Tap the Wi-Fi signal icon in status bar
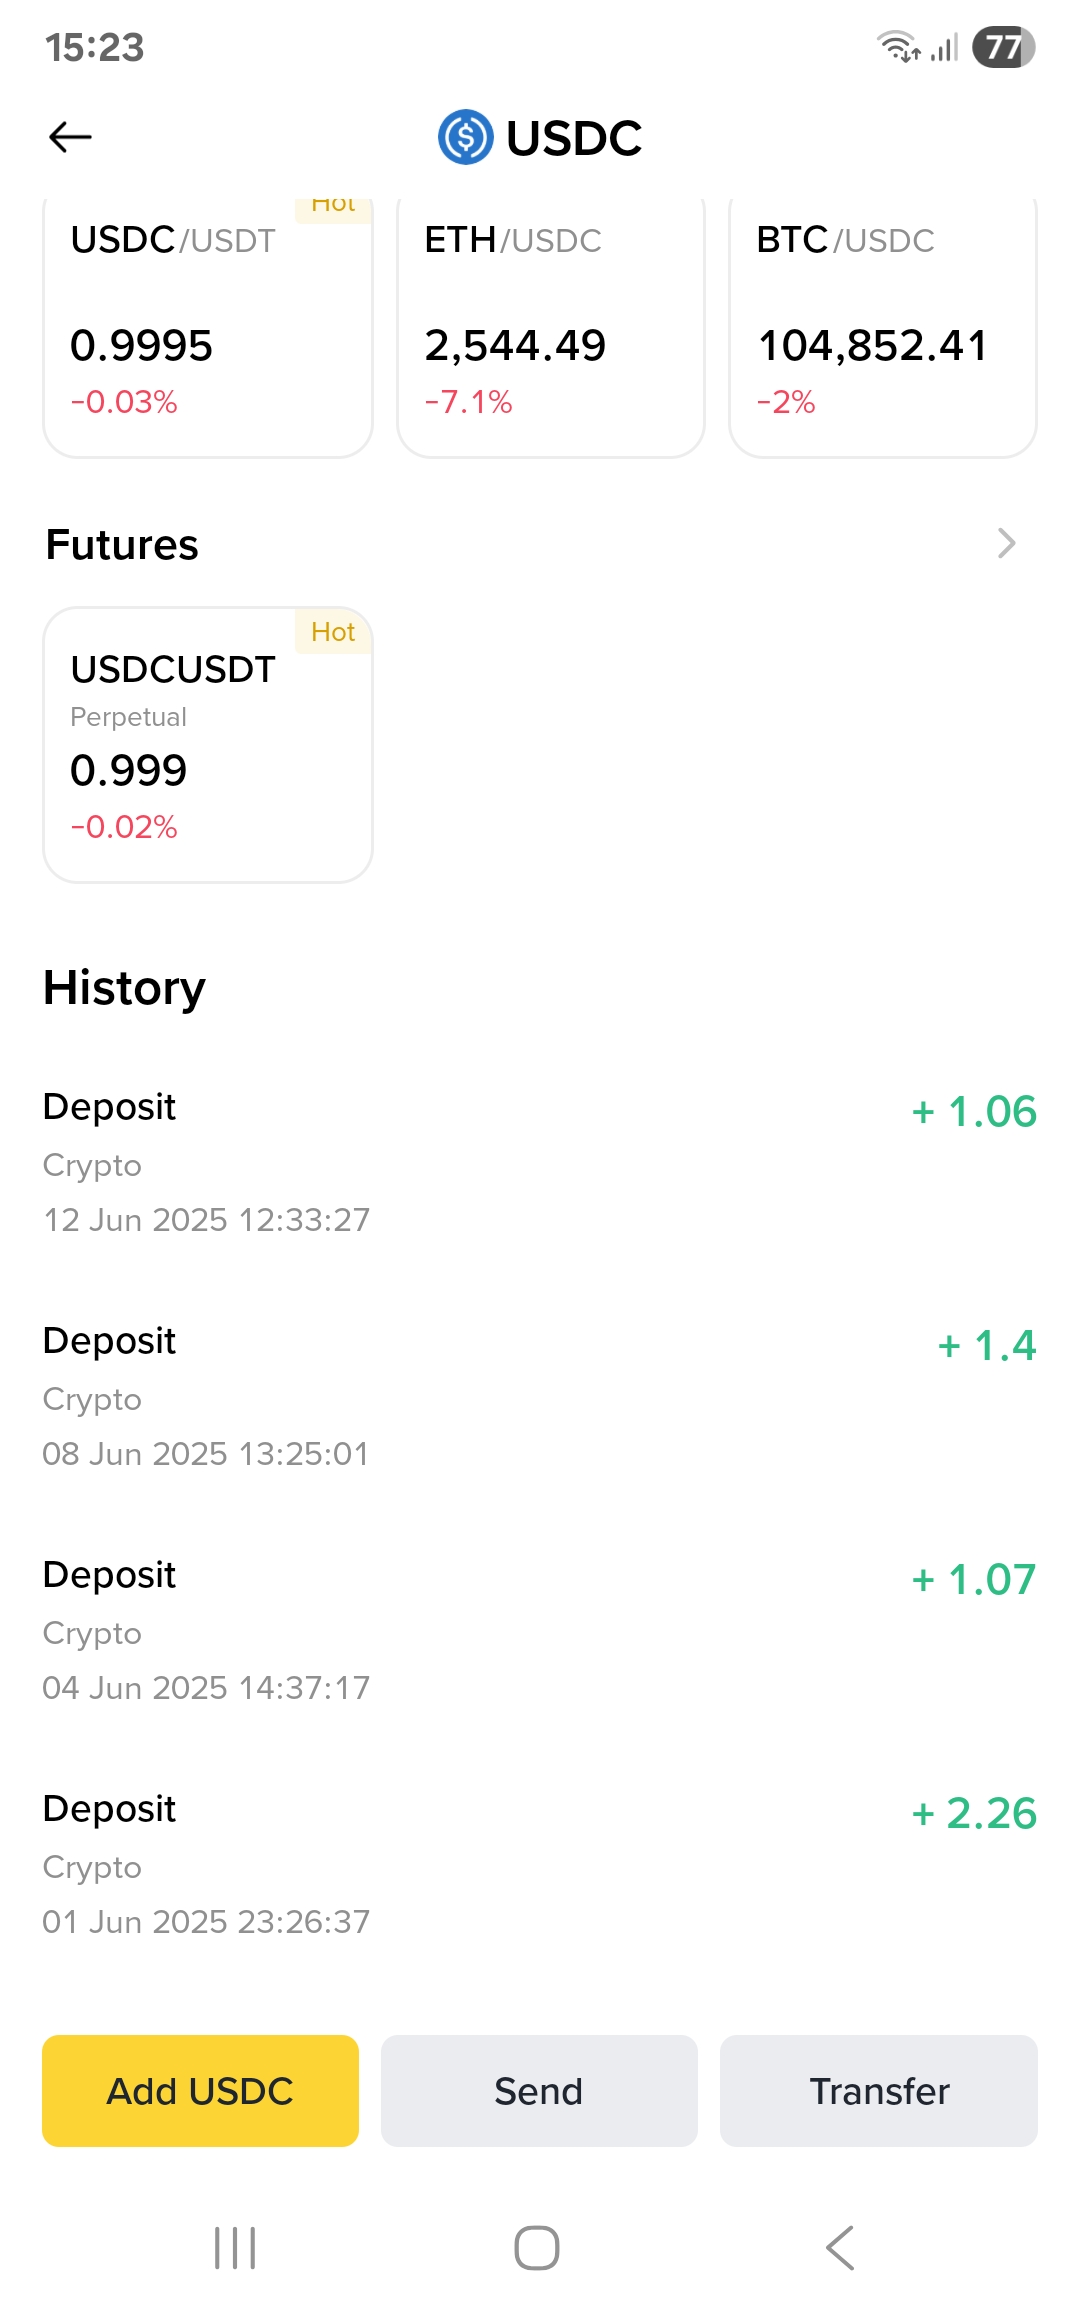 899,46
